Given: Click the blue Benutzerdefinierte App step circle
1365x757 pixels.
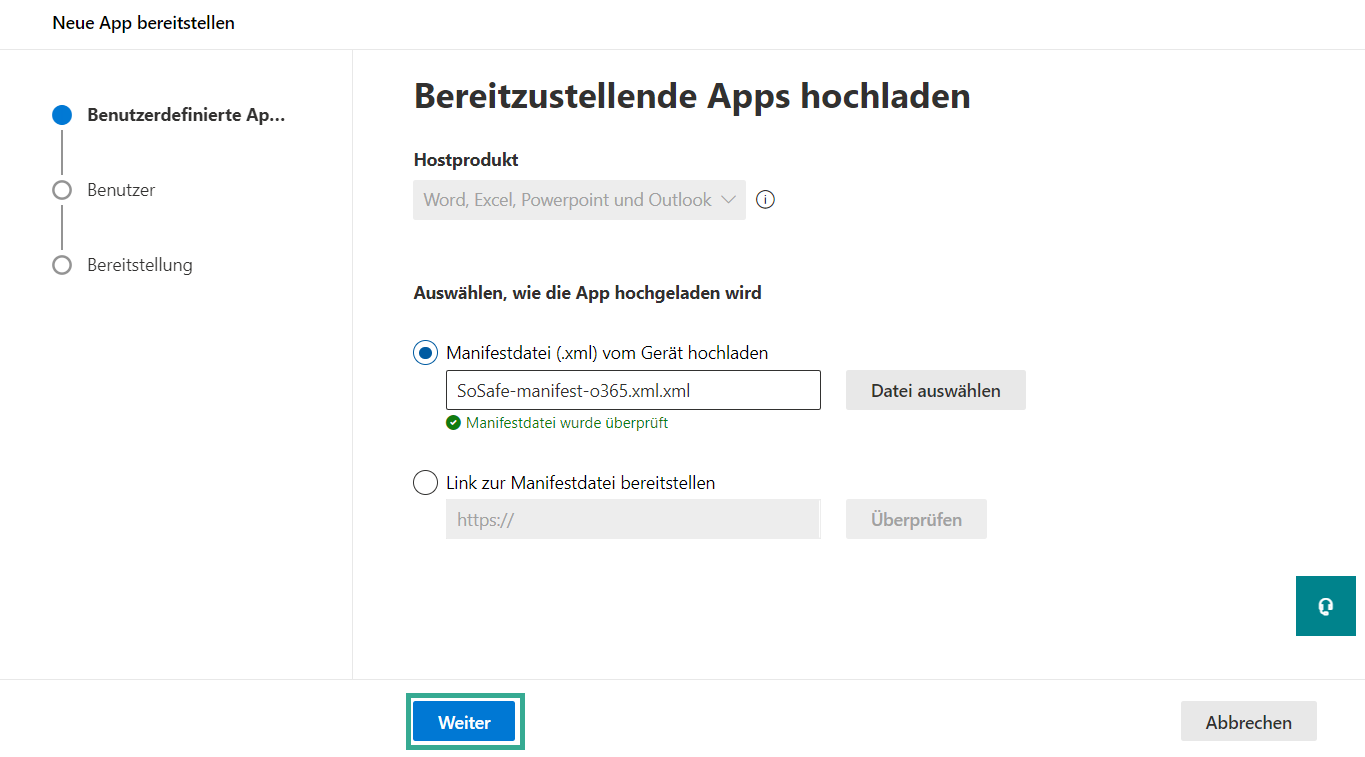Looking at the screenshot, I should pos(62,115).
